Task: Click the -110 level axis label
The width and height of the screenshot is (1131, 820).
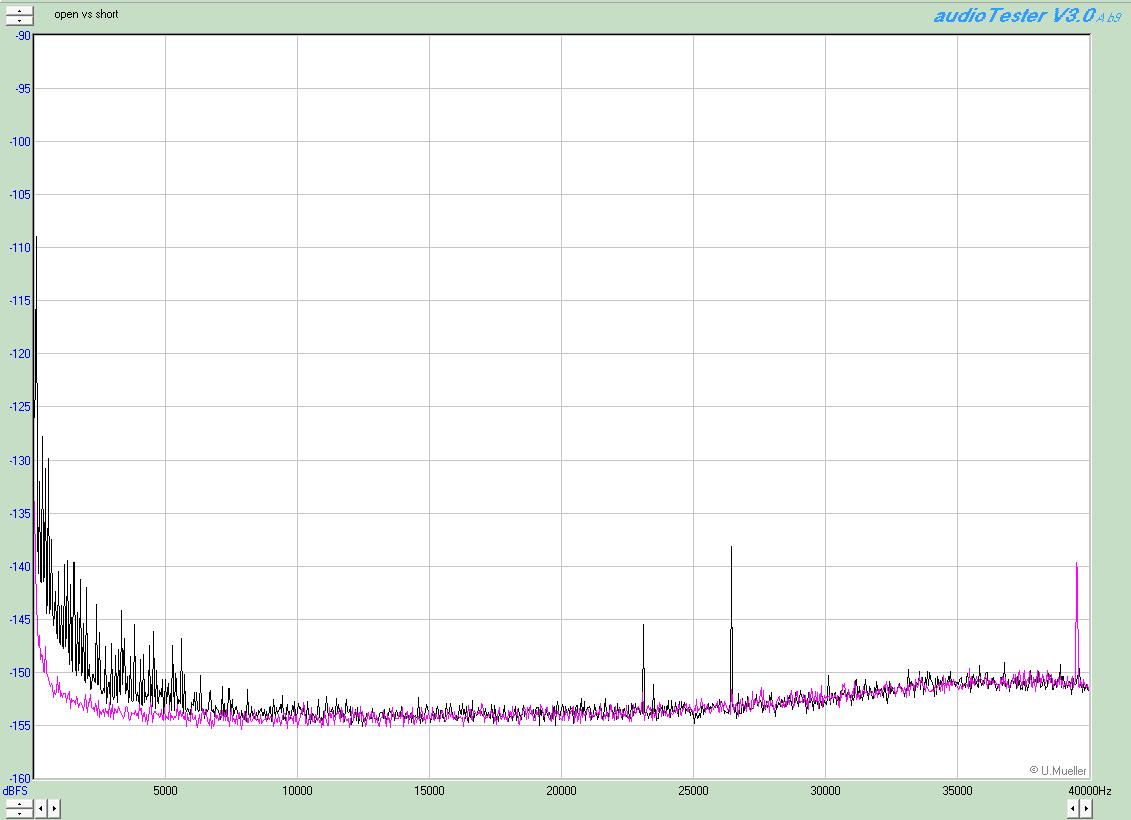Action: coord(20,248)
